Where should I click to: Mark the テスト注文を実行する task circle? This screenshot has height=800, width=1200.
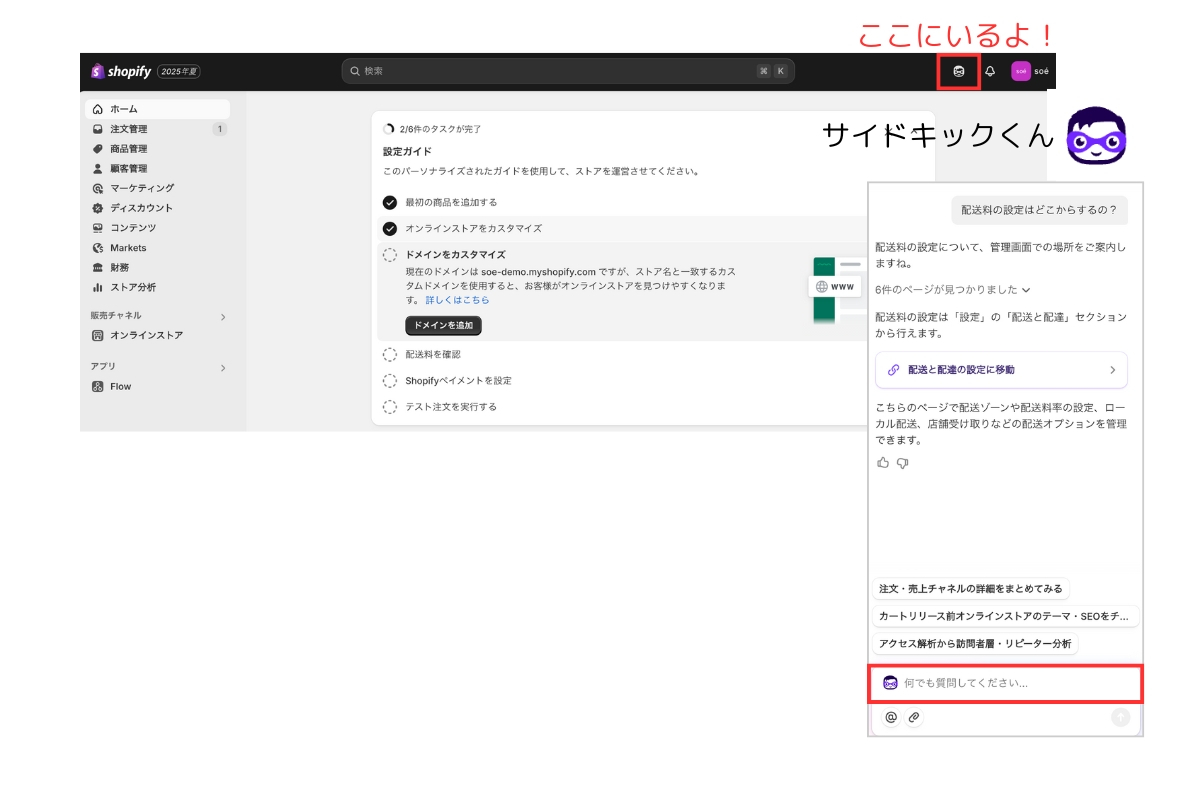pyautogui.click(x=390, y=407)
